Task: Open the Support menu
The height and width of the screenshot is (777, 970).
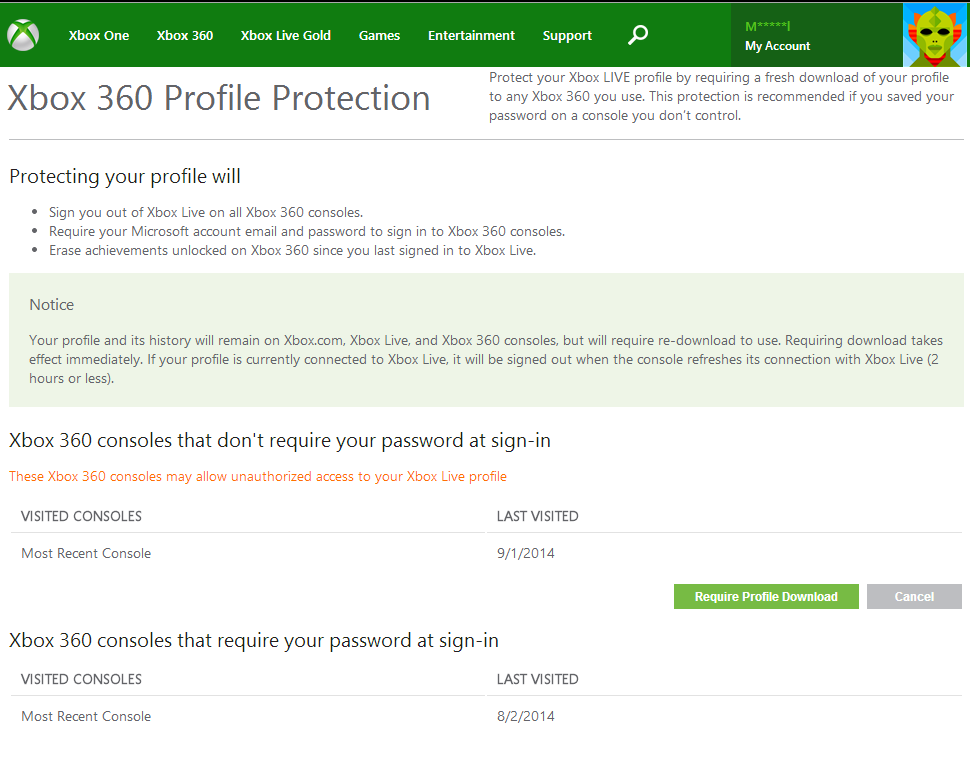Action: point(567,36)
